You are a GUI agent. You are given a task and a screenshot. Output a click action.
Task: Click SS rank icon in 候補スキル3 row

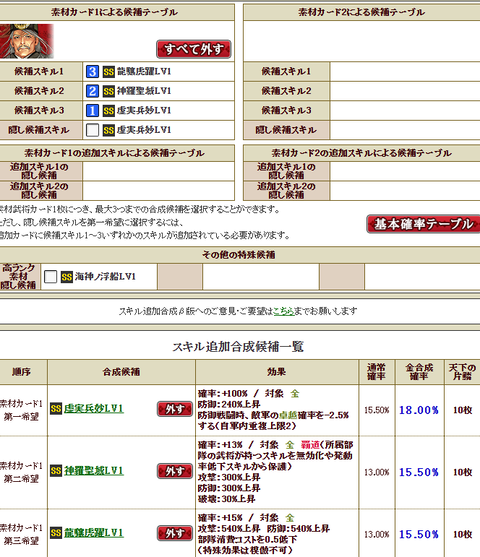[109, 111]
